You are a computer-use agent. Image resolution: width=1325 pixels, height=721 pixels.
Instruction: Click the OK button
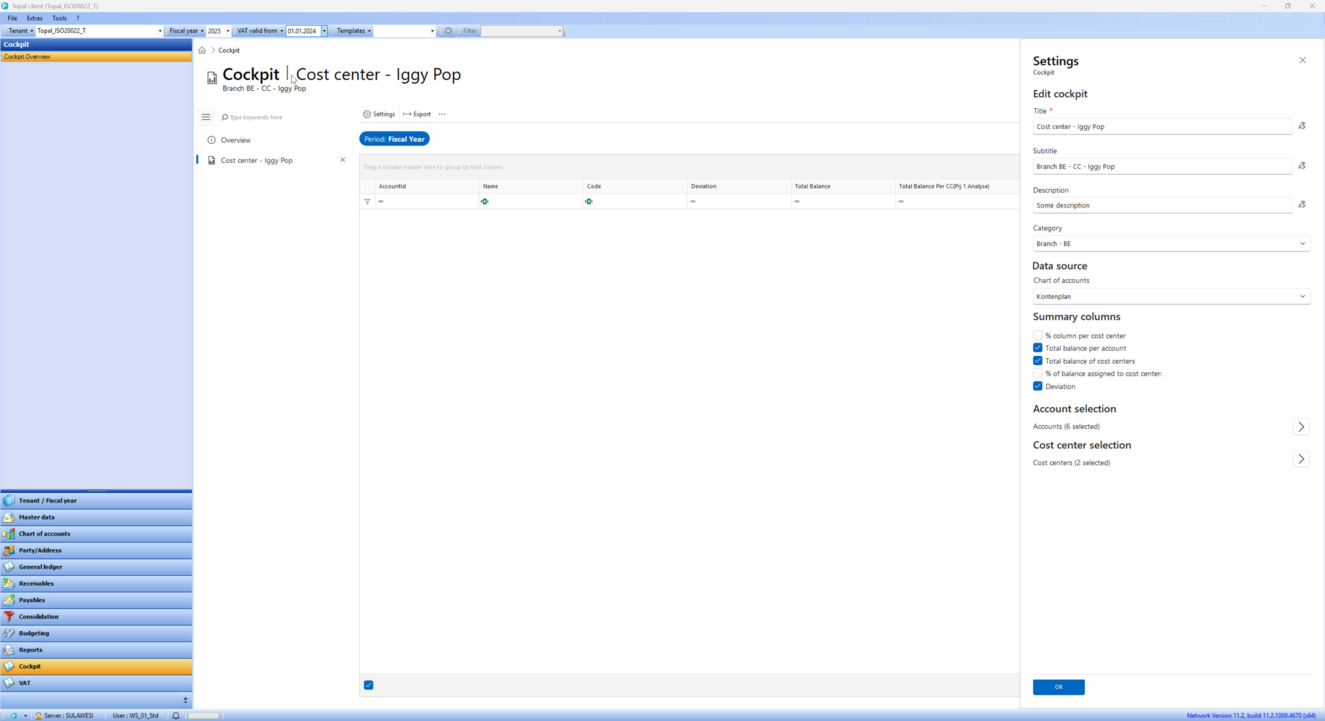click(1058, 687)
